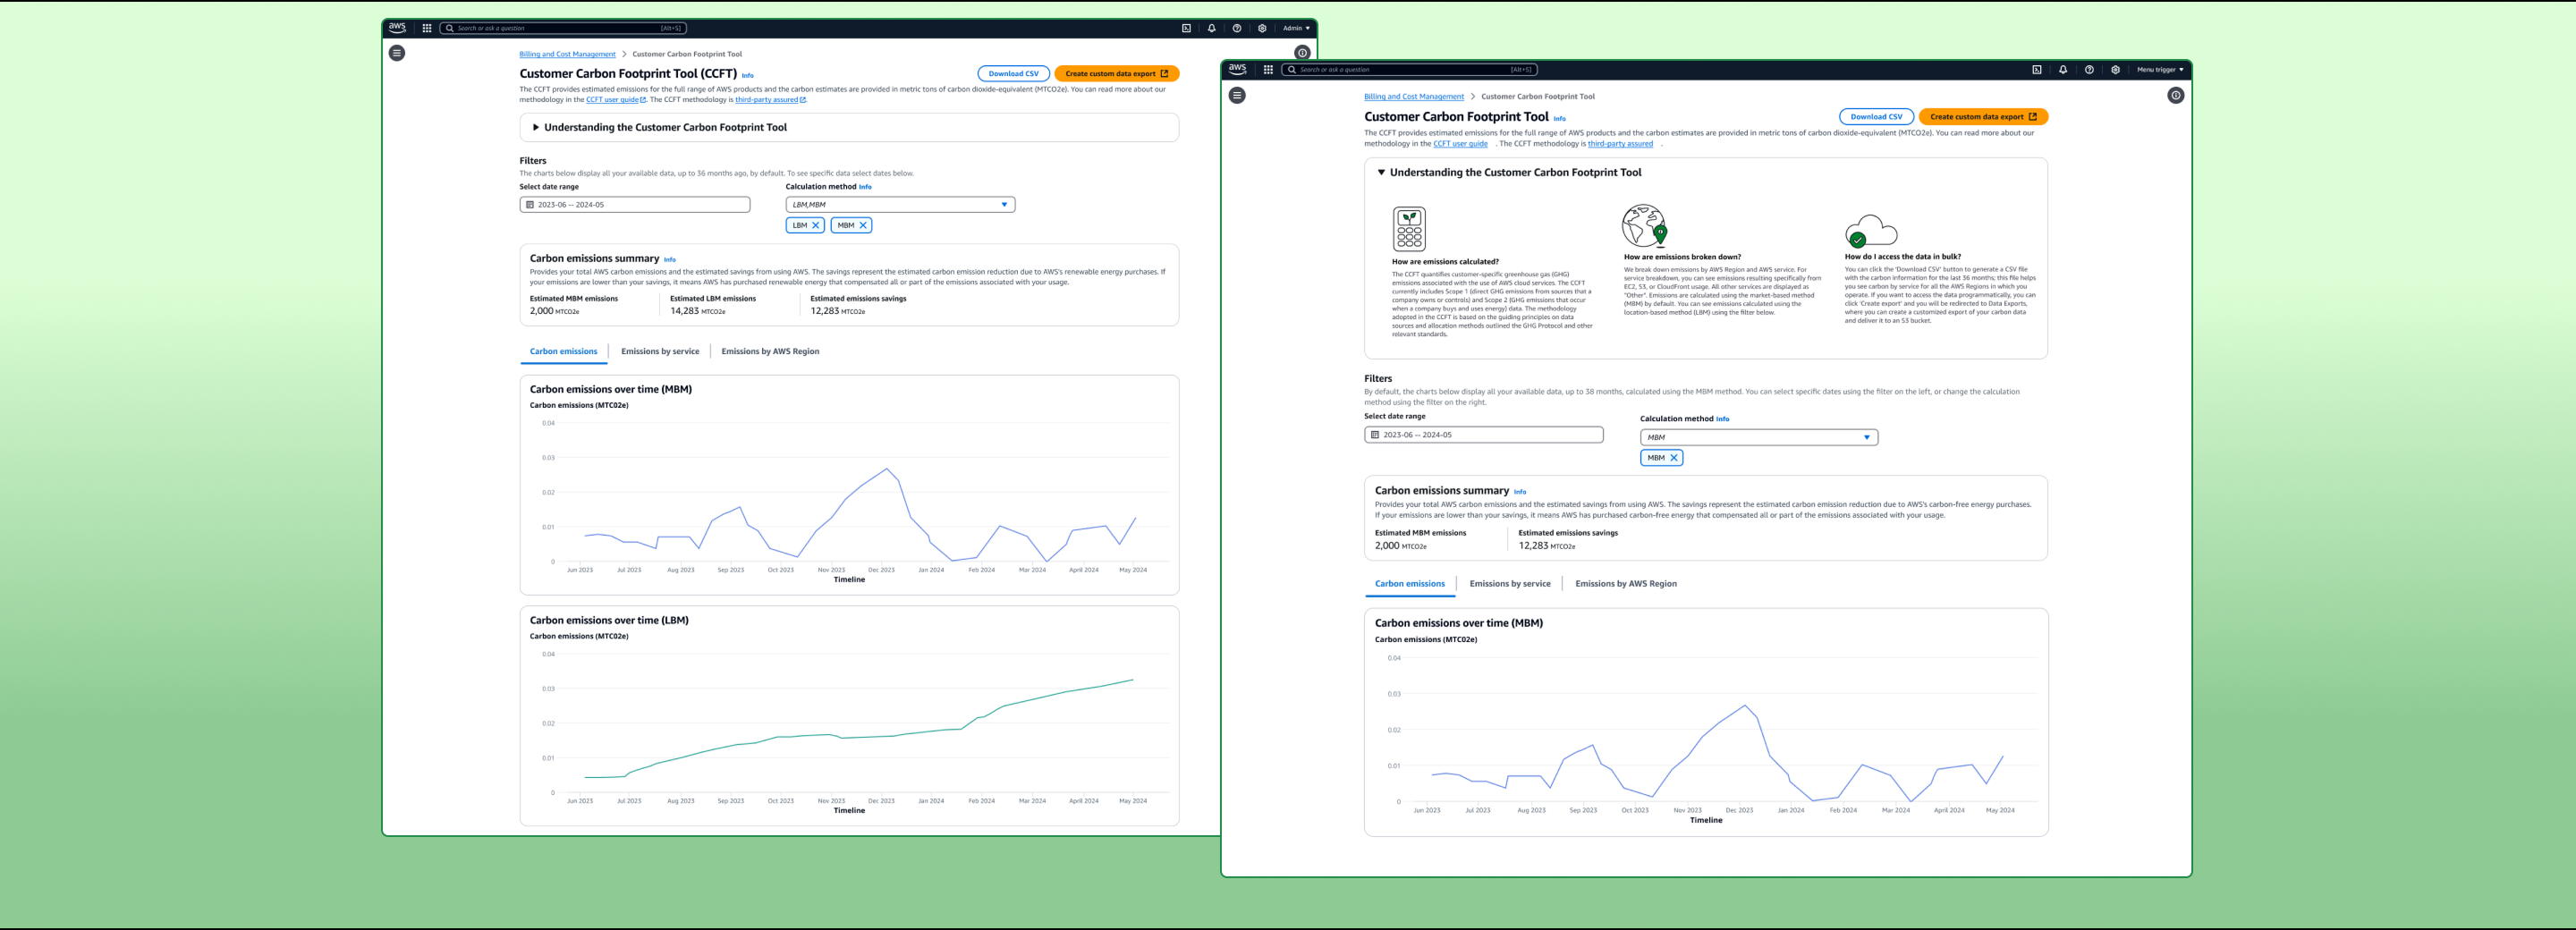Open side navigation hamburger in left window
Image resolution: width=2576 pixels, height=930 pixels.
point(397,53)
